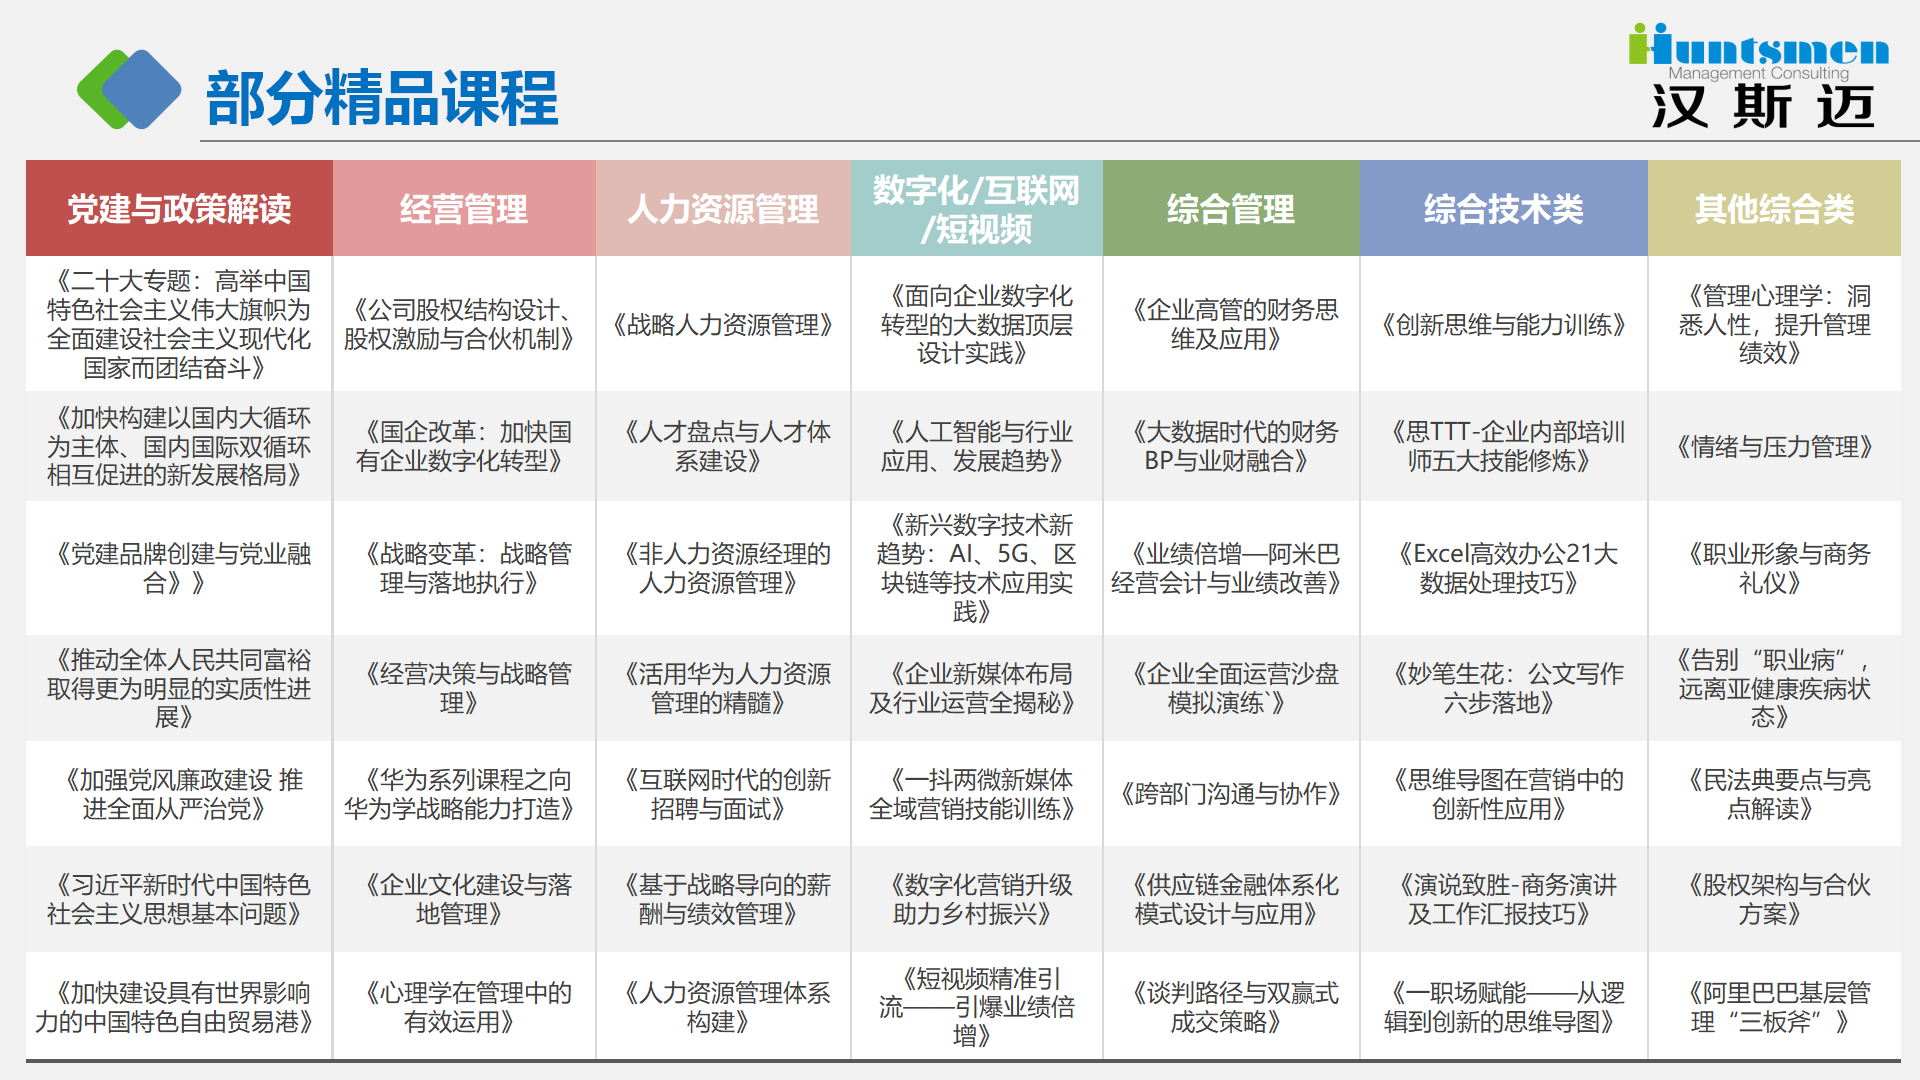Screen dimensions: 1920x1080
Task: Click the 习近平新时代中国特色社会主义思想 cell
Action: tap(179, 899)
